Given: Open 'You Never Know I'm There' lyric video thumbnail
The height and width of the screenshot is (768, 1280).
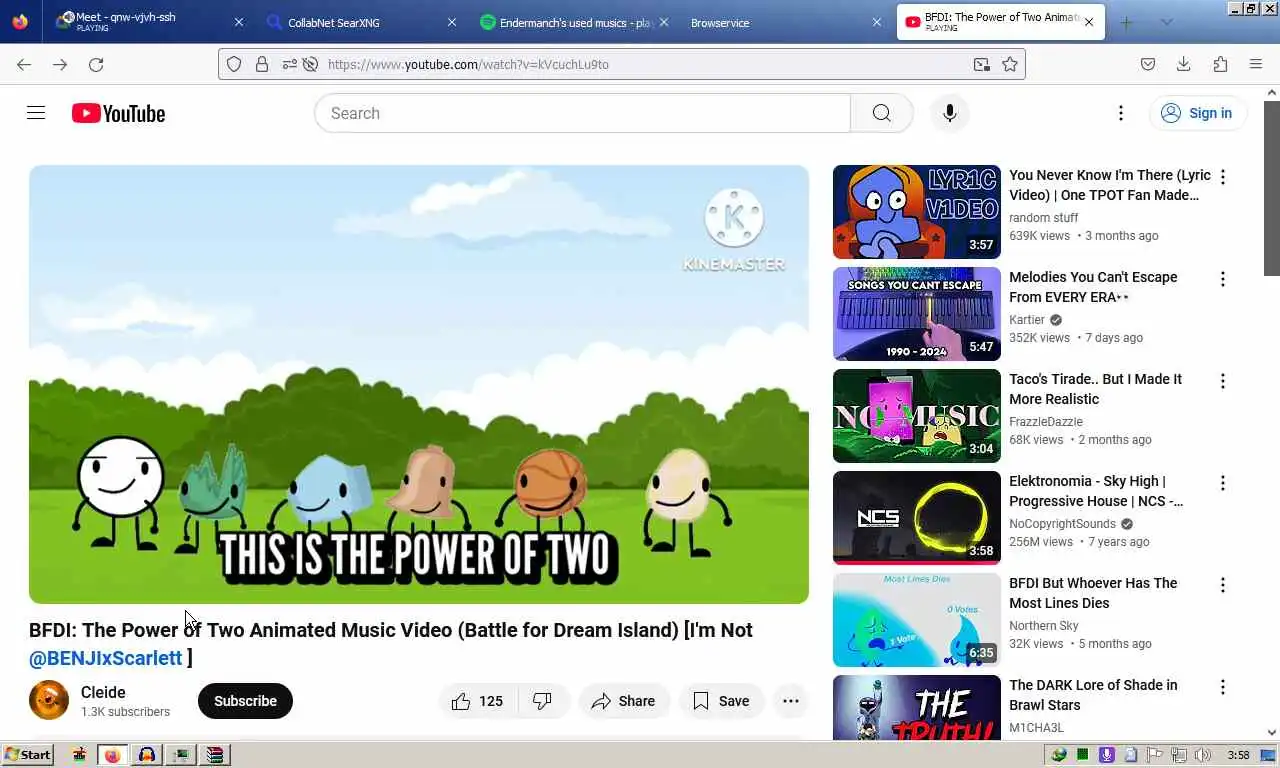Looking at the screenshot, I should [x=916, y=212].
